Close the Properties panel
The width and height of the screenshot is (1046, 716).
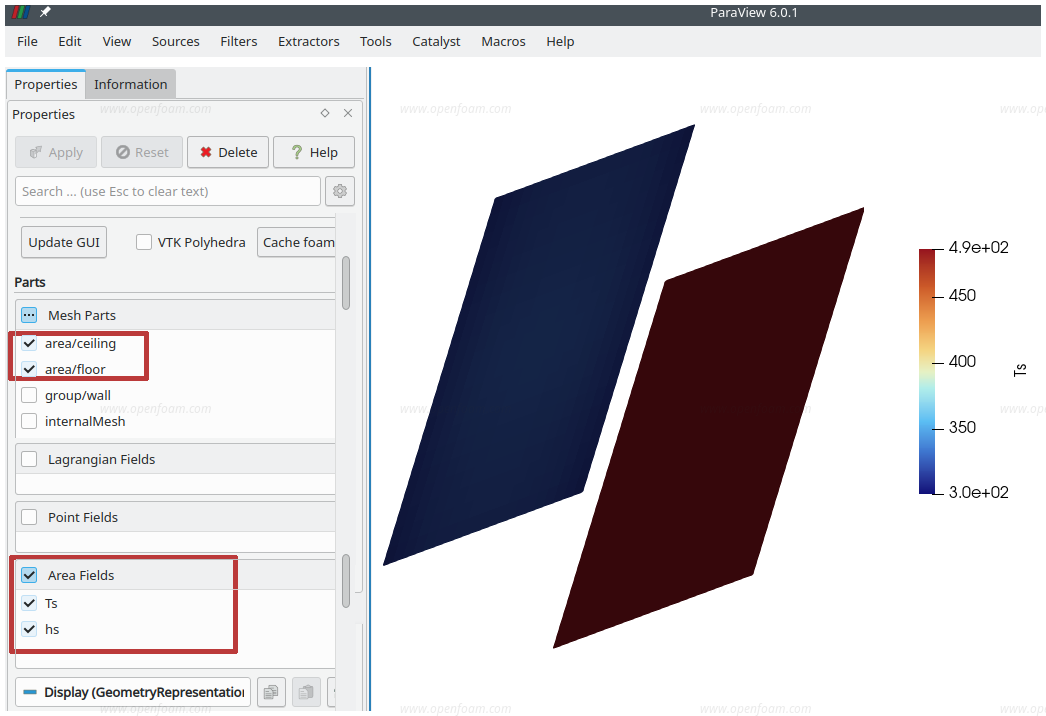click(348, 113)
